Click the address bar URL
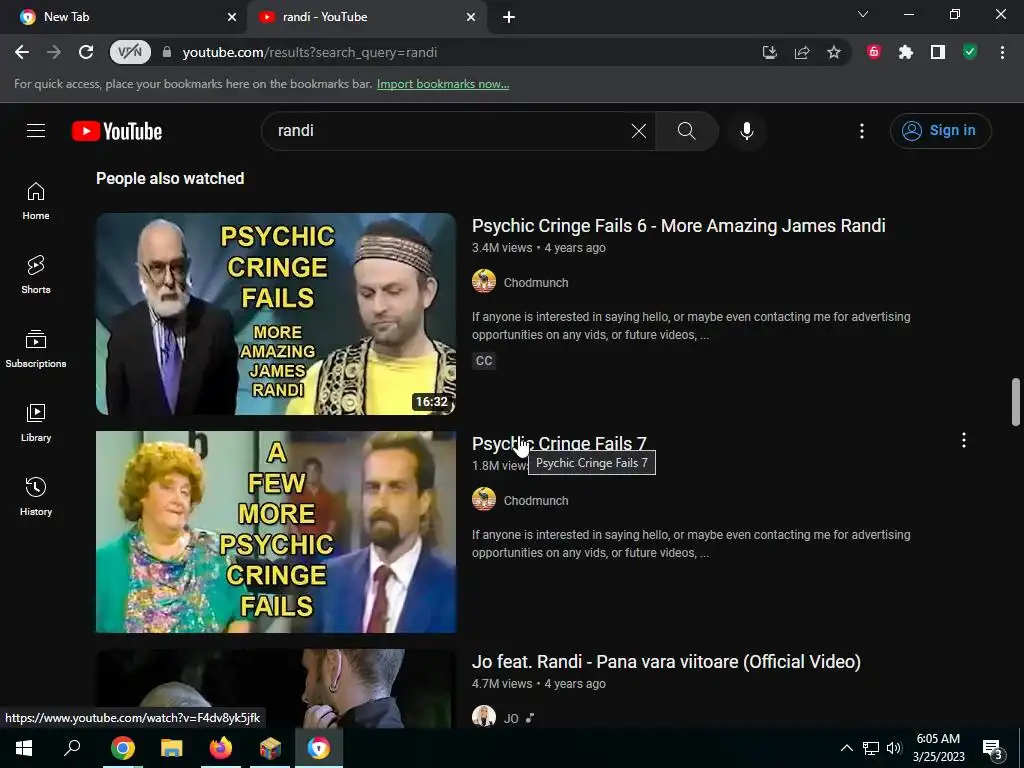Image resolution: width=1024 pixels, height=768 pixels. click(310, 52)
